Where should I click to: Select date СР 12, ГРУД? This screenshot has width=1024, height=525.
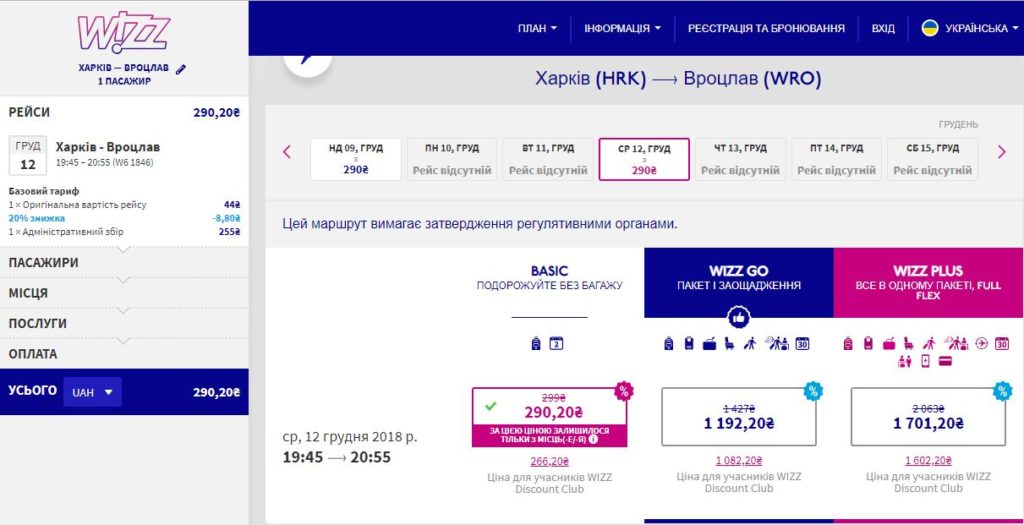(x=644, y=159)
